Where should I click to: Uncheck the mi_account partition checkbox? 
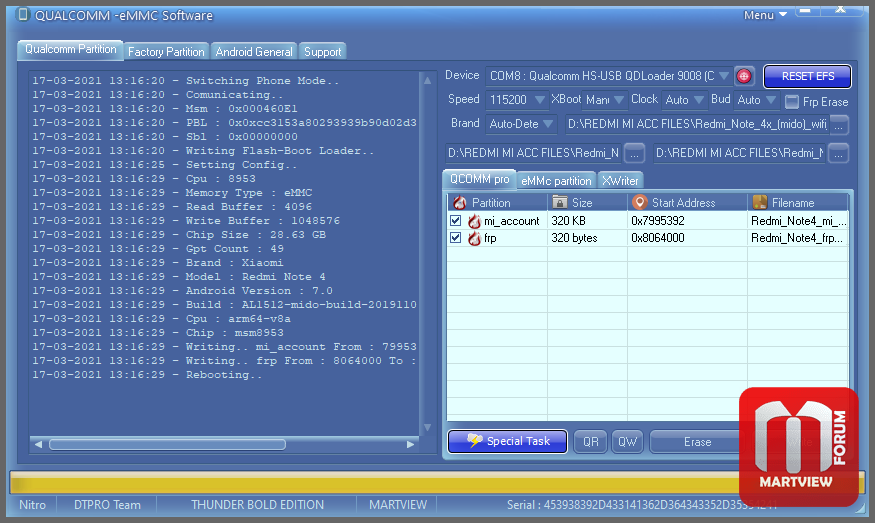pos(456,221)
